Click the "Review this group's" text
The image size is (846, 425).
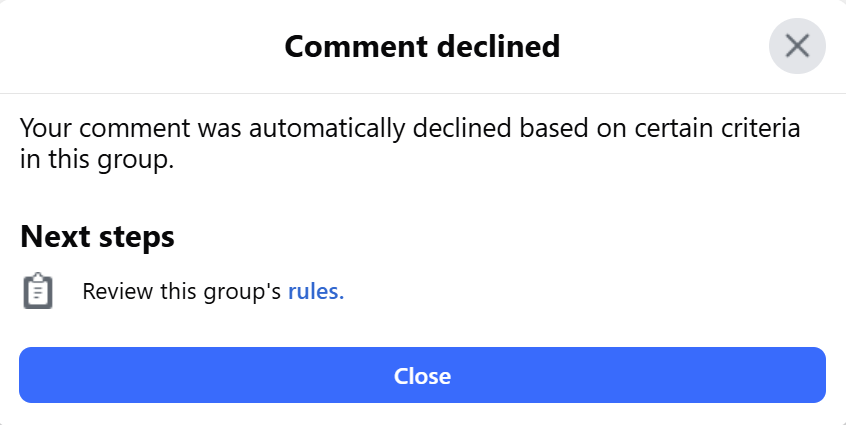pyautogui.click(x=182, y=292)
